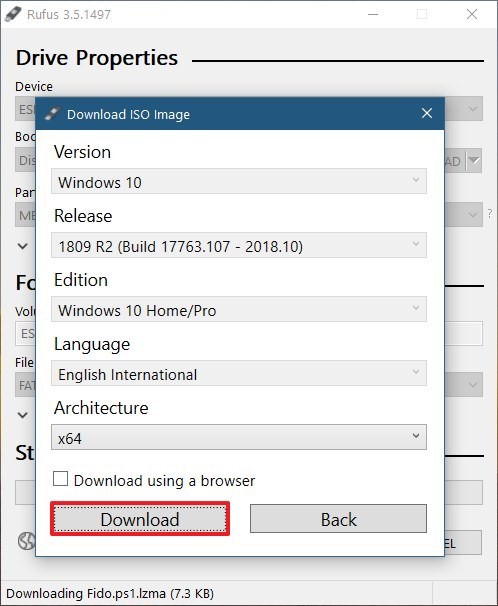Expand advanced format options chevron
498x606 pixels.
[x=23, y=415]
